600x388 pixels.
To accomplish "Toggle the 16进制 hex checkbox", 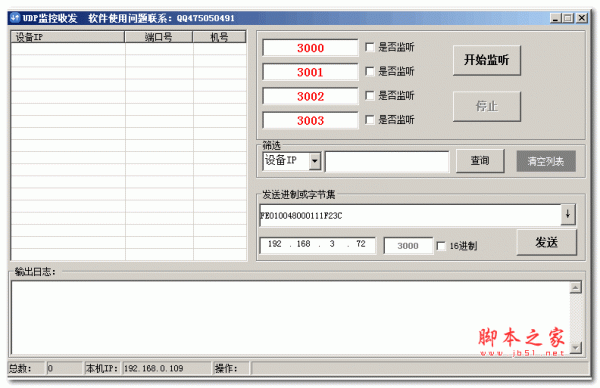I will pos(441,246).
